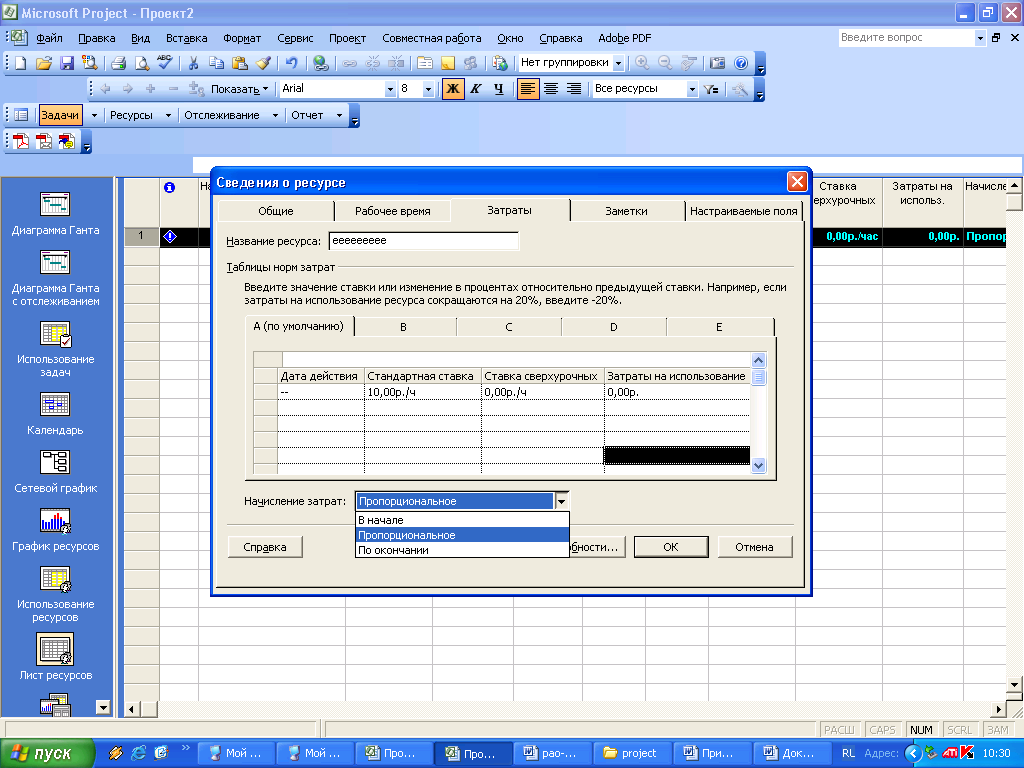1024x768 pixels.
Task: Choose Пропорциональное option in list
Action: pyautogui.click(x=462, y=535)
